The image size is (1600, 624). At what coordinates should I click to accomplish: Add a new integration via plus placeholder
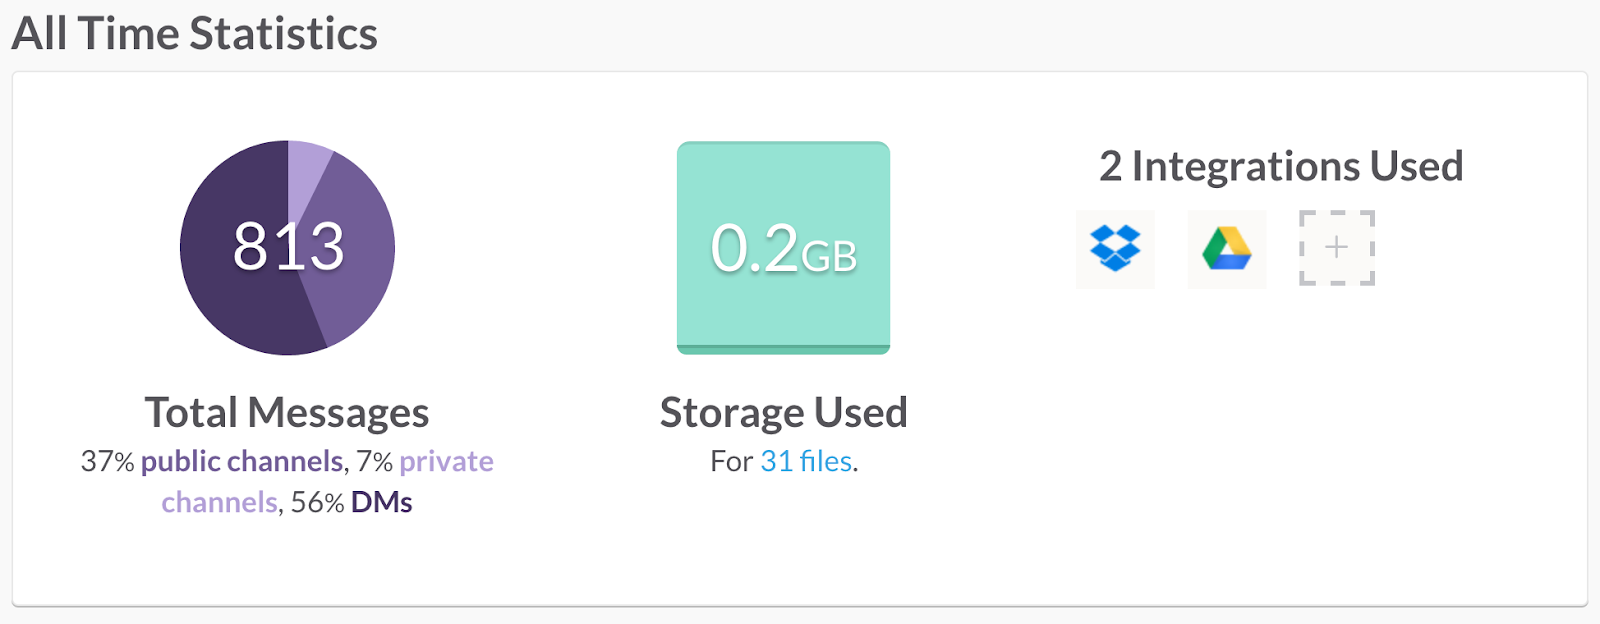tap(1337, 248)
